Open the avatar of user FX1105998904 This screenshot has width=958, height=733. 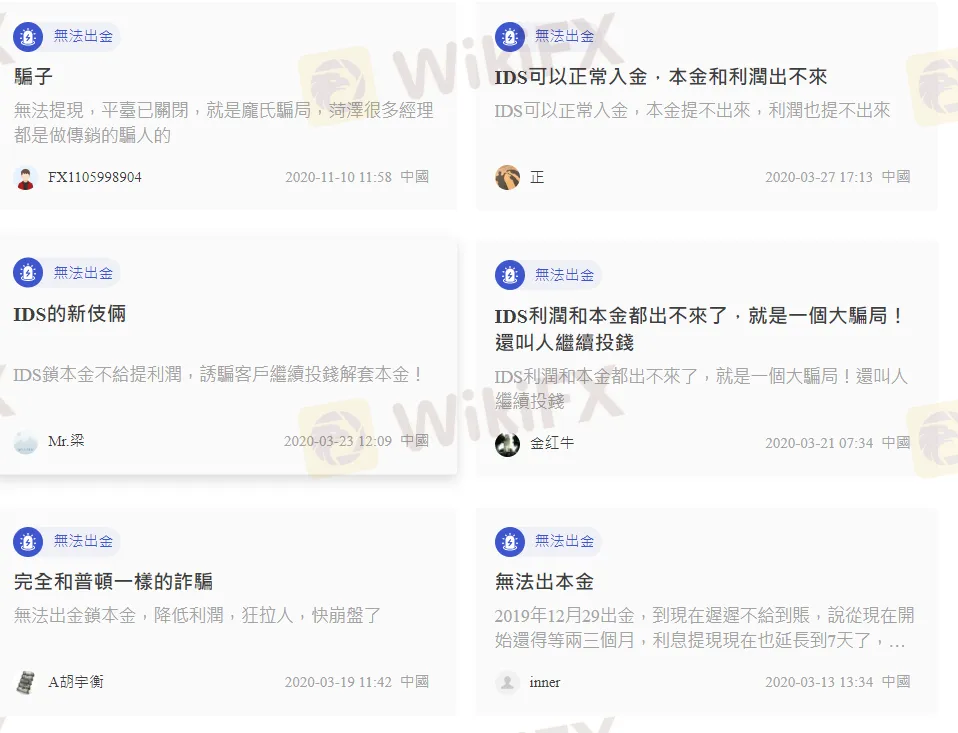click(x=26, y=178)
